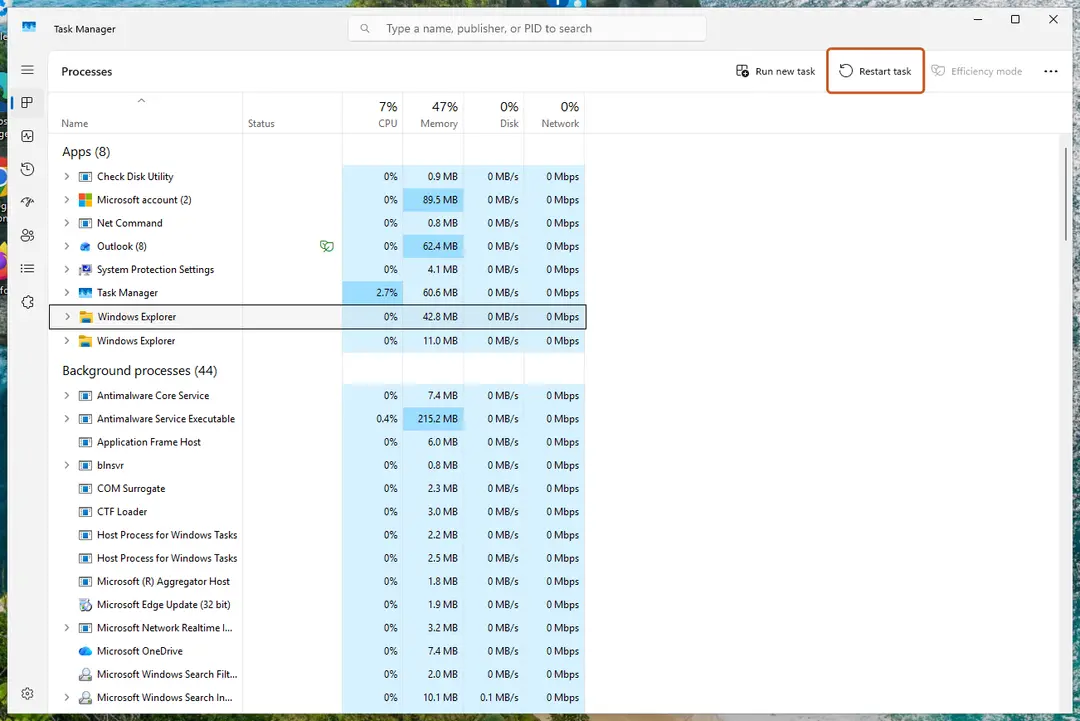
Task: Open the hamburger navigation menu
Action: pyautogui.click(x=28, y=70)
